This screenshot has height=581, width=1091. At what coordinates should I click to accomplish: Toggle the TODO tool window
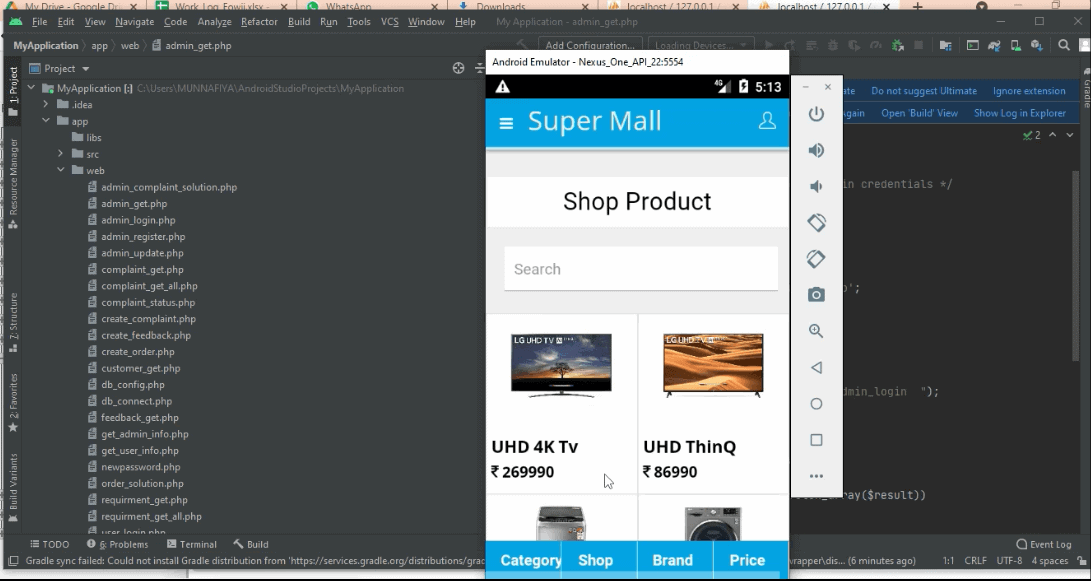pyautogui.click(x=50, y=544)
